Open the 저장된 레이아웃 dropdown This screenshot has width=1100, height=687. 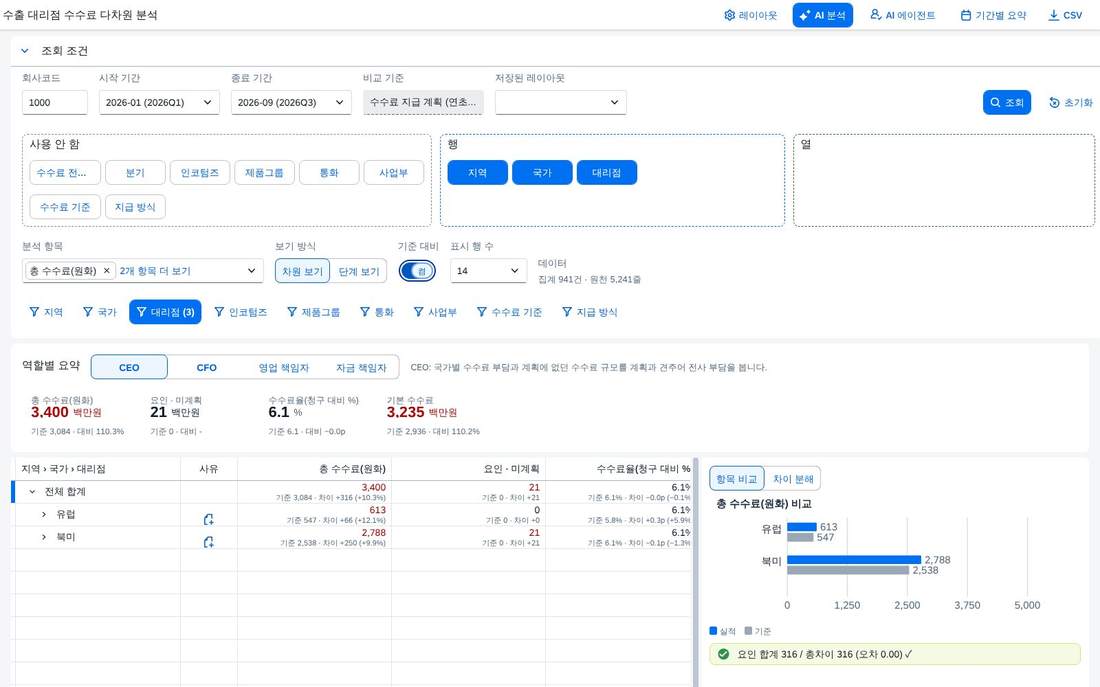[561, 102]
